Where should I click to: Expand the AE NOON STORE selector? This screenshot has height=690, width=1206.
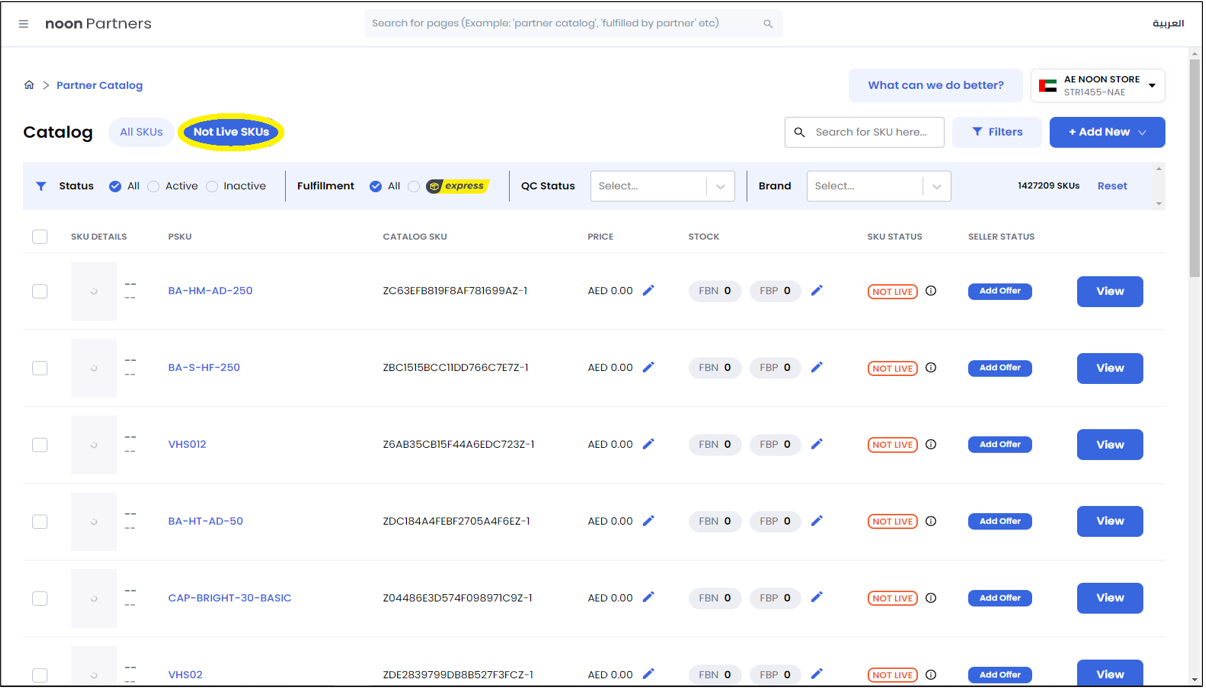1152,85
